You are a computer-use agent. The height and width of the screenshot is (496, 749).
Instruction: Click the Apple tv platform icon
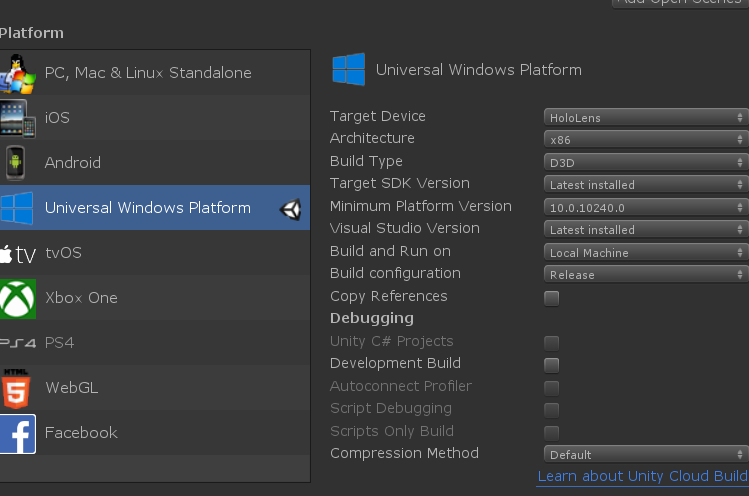(18, 254)
